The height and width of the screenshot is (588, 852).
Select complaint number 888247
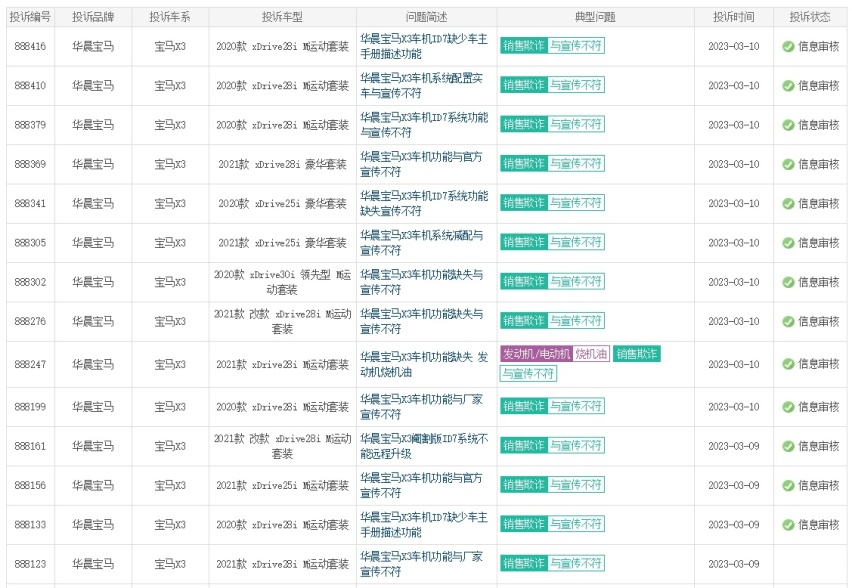(30, 364)
